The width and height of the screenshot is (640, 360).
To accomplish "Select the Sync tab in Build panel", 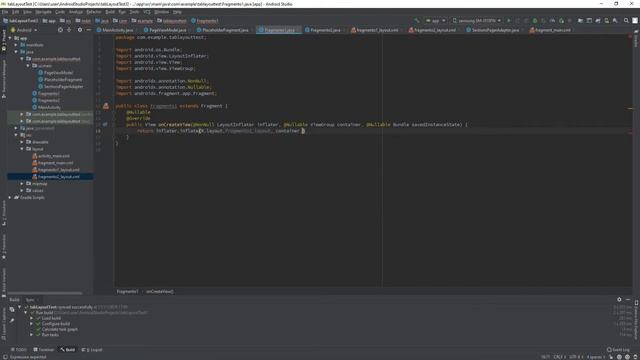I will tap(30, 300).
